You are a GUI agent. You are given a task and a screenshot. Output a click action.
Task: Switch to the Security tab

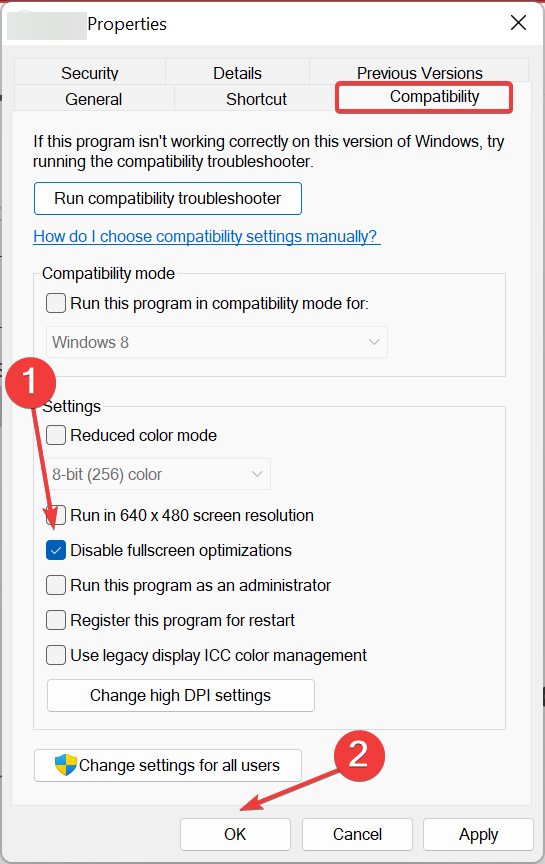point(90,72)
